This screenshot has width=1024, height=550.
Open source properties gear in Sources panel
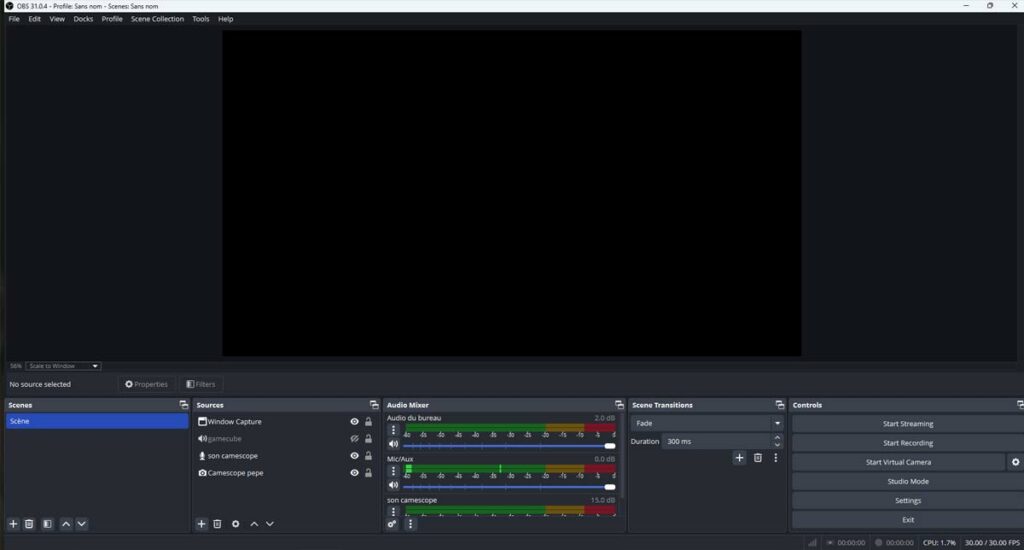pyautogui.click(x=236, y=524)
